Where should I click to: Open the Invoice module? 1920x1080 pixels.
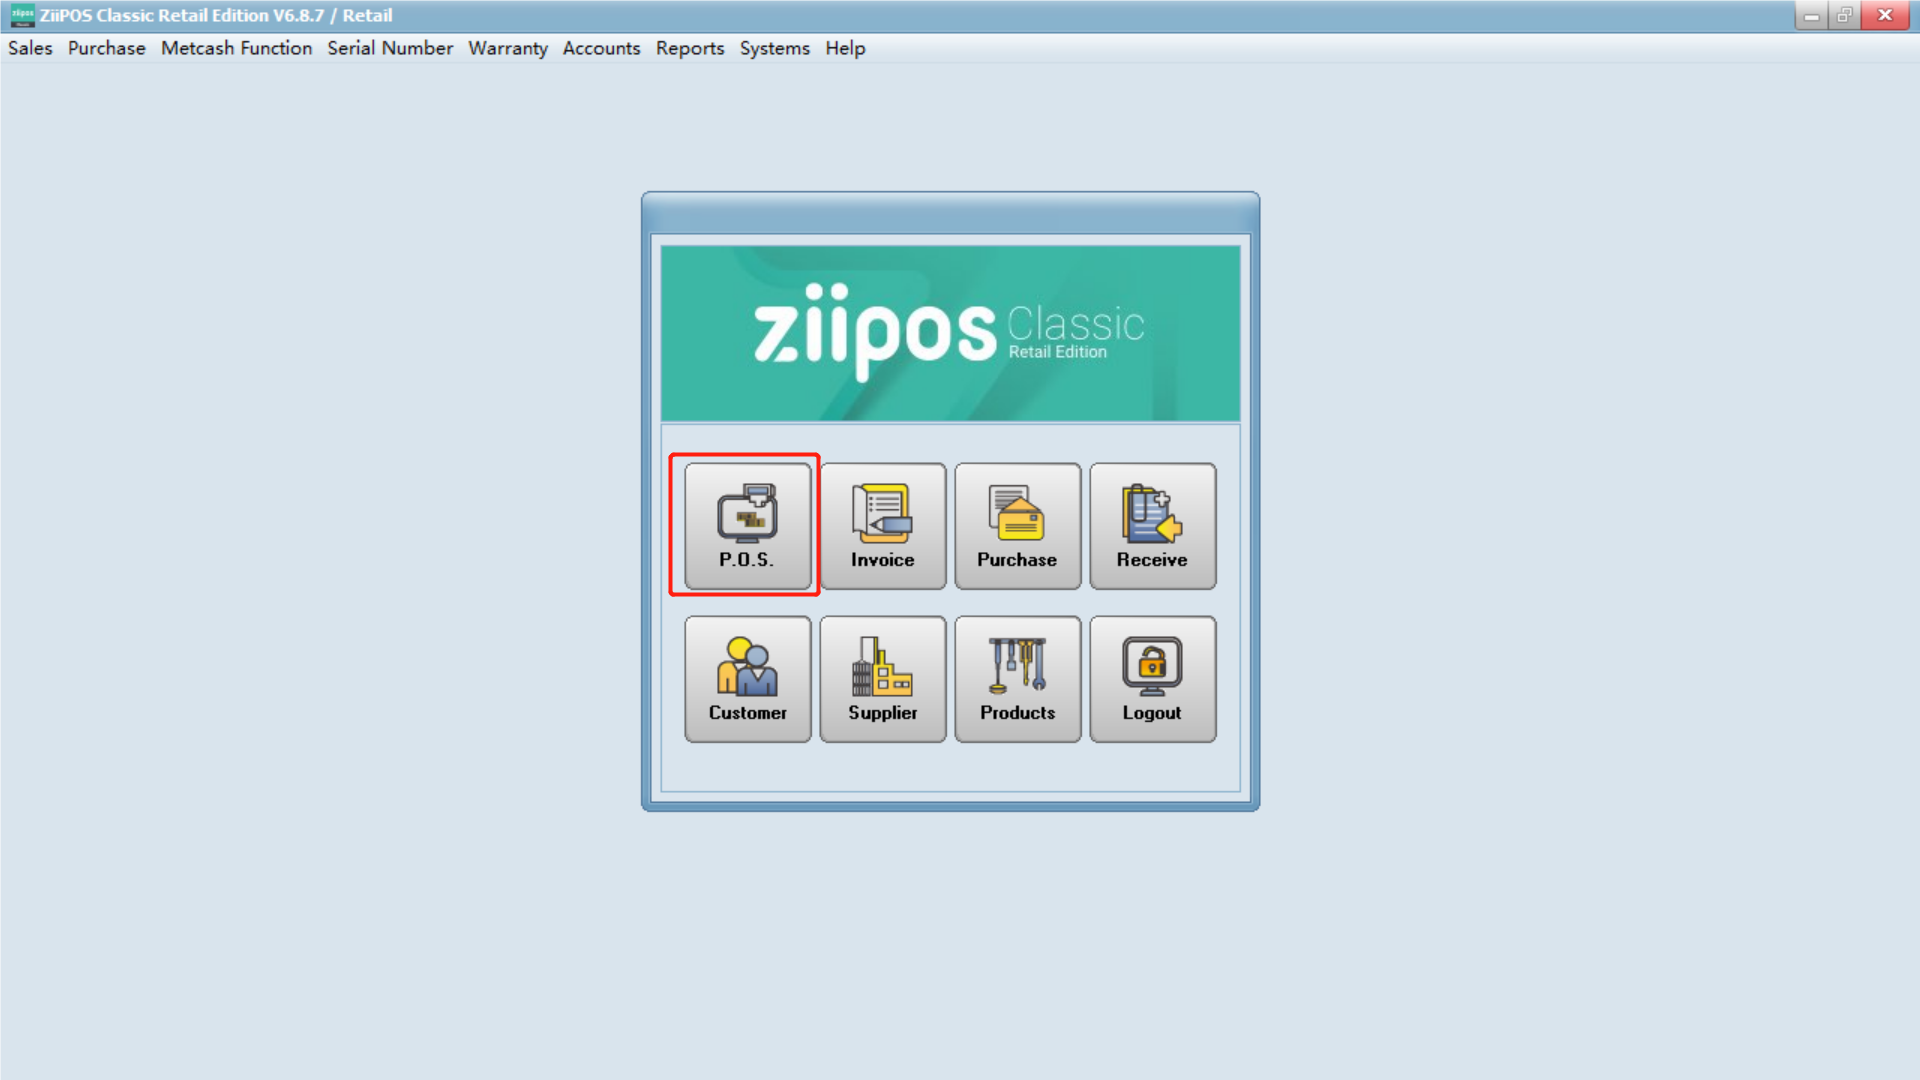[882, 527]
